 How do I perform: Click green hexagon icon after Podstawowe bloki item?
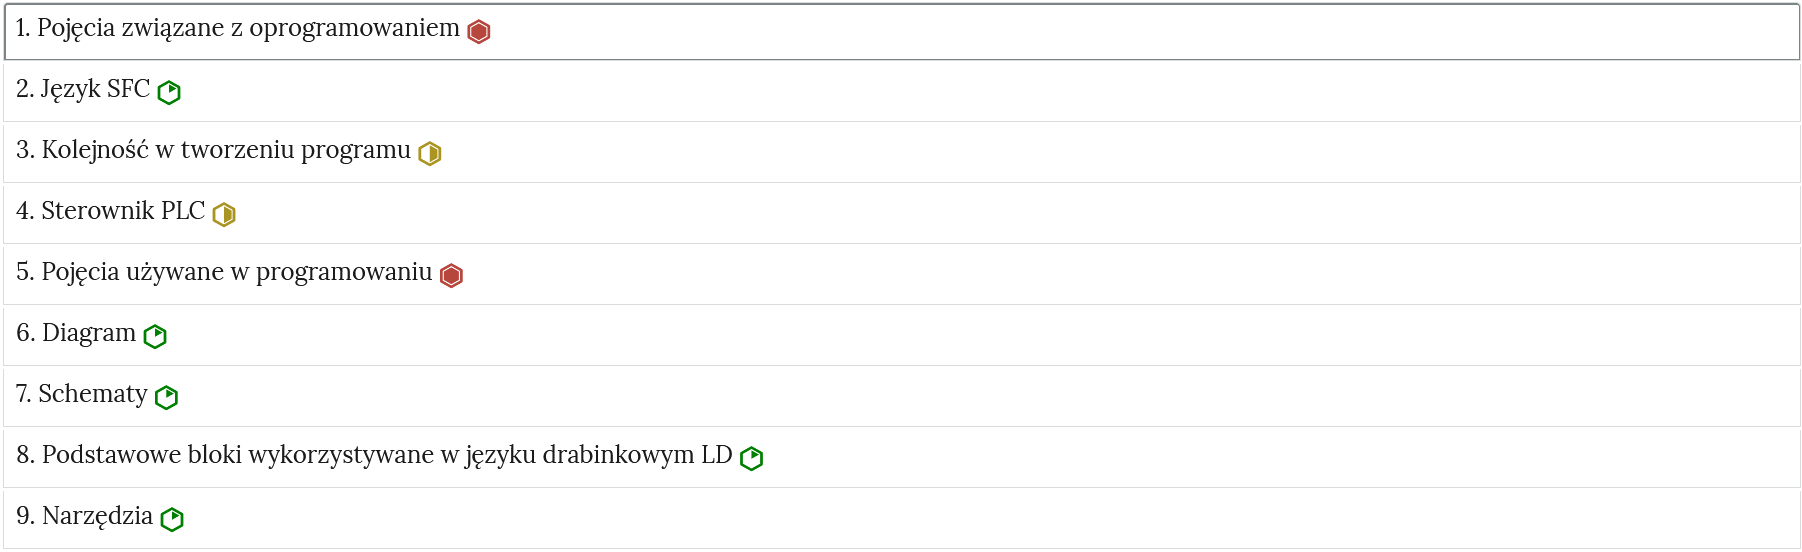pos(752,459)
